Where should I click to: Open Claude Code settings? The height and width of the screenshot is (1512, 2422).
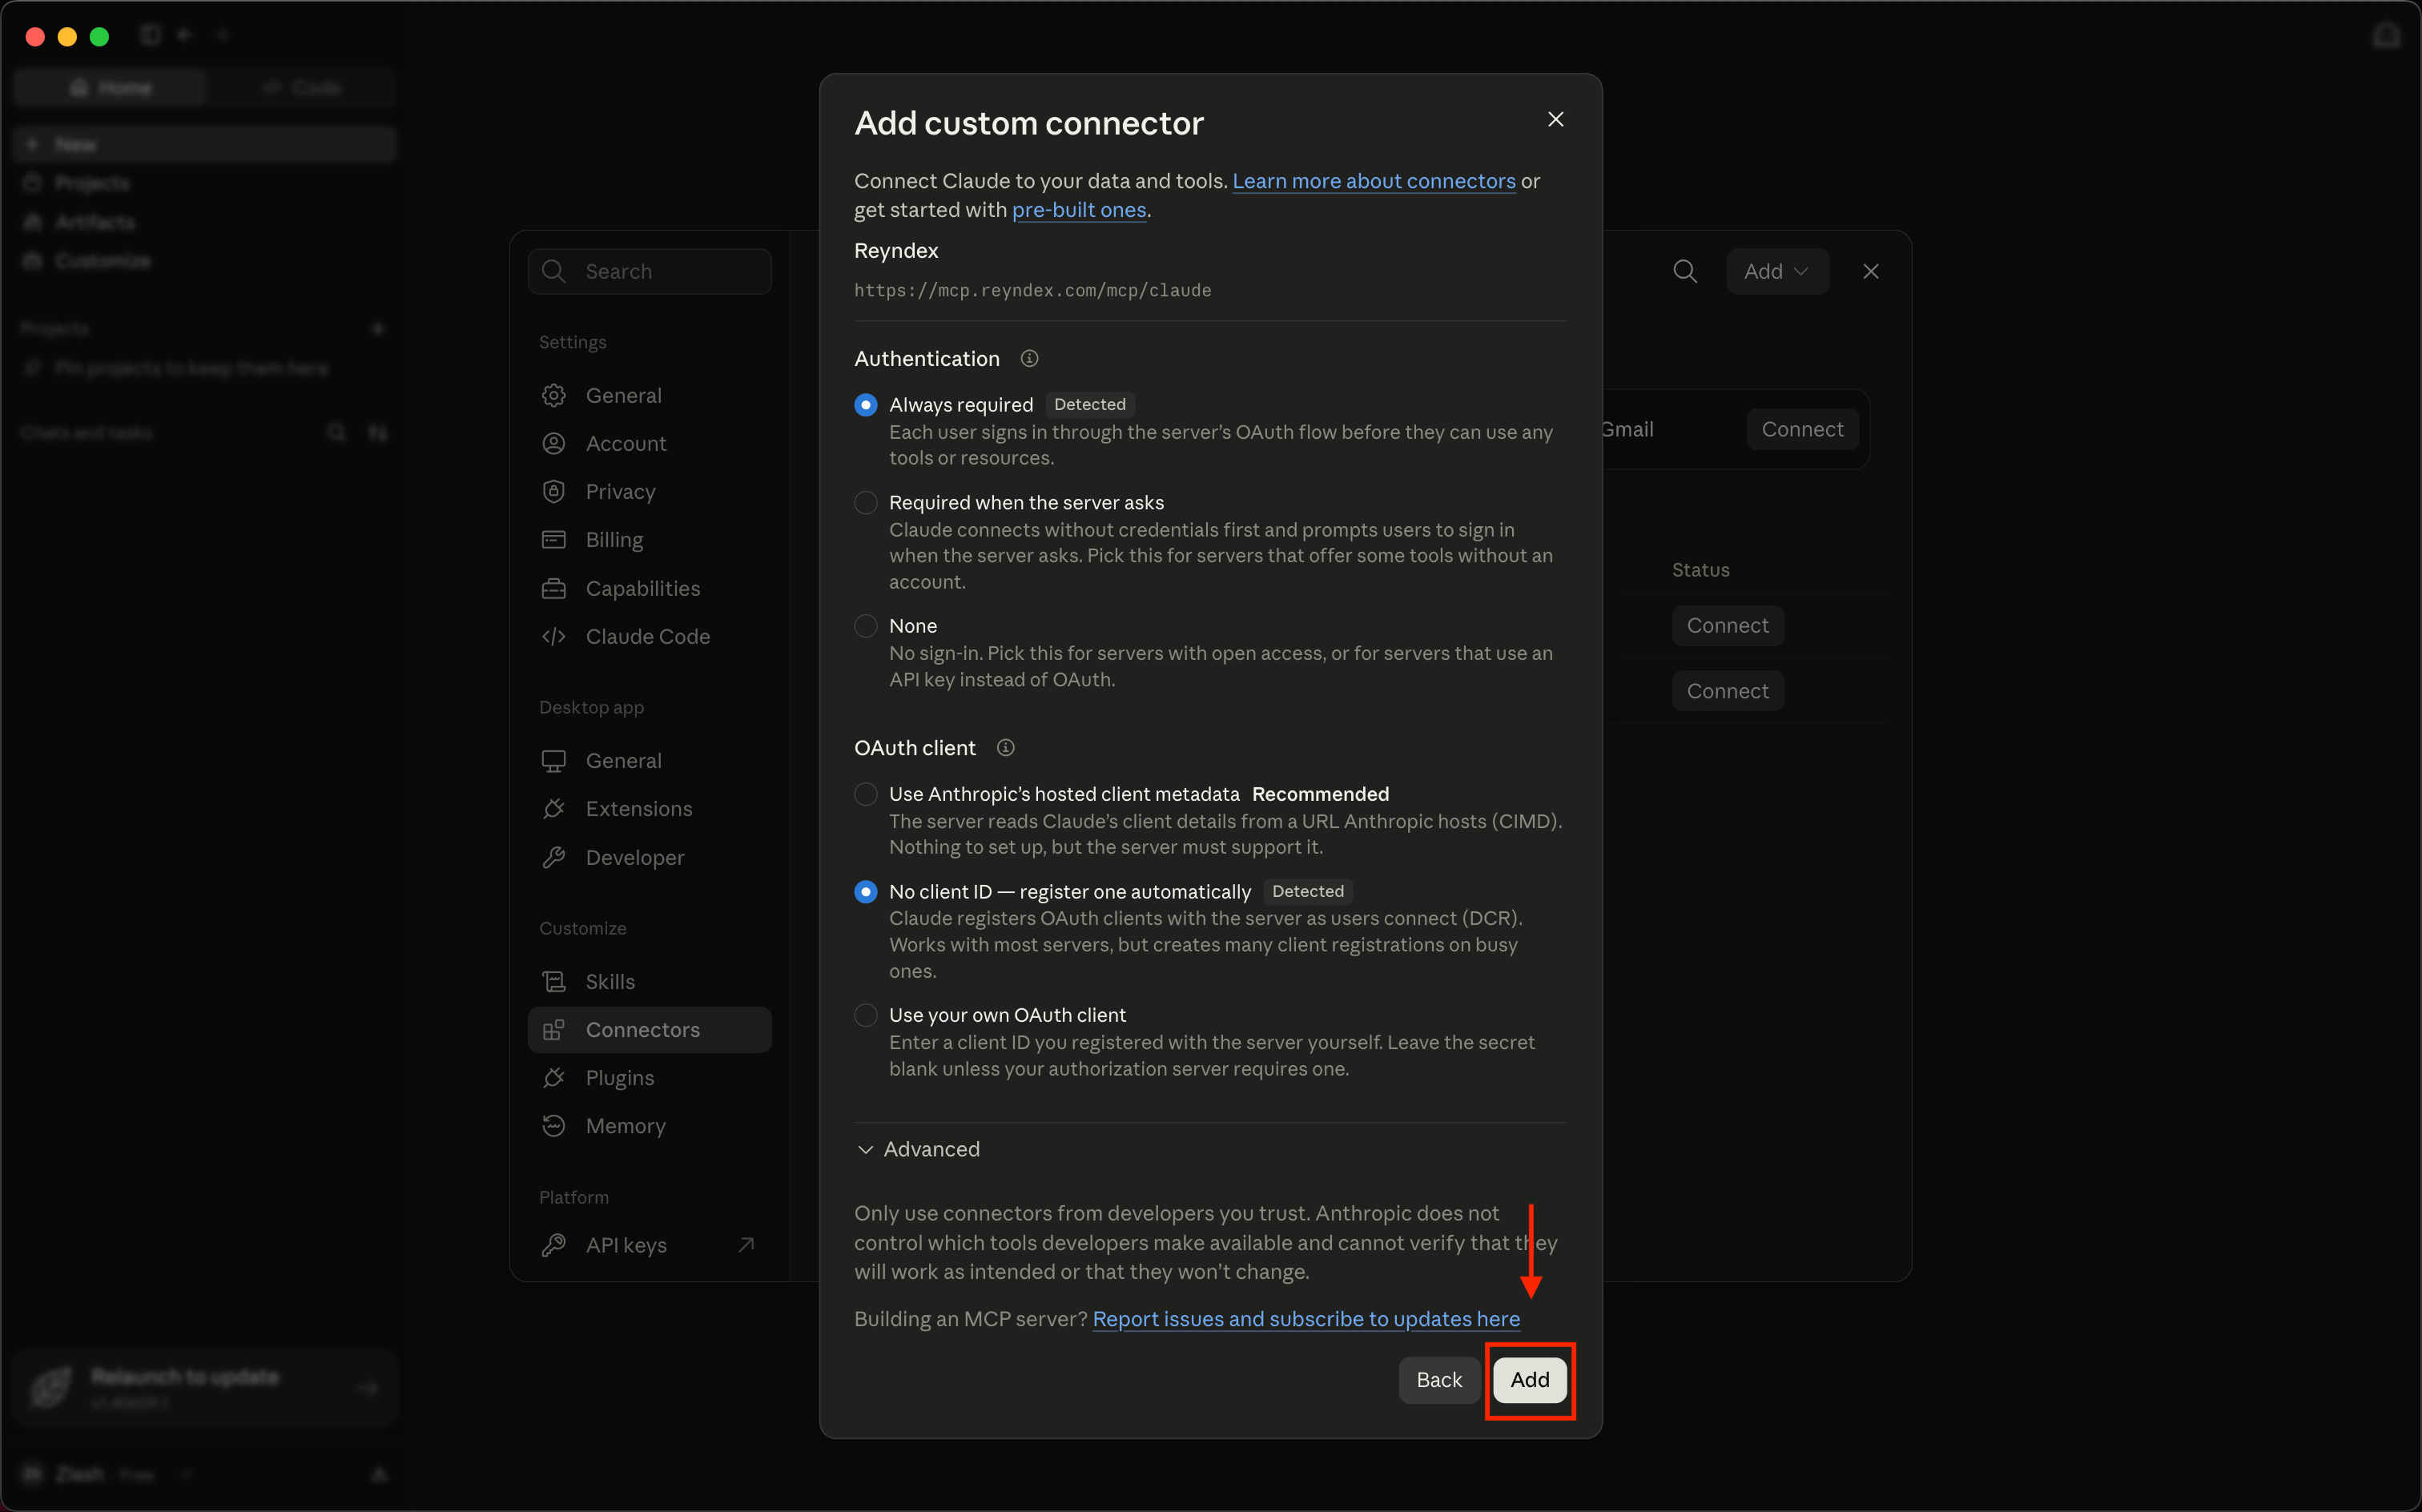pyautogui.click(x=650, y=636)
